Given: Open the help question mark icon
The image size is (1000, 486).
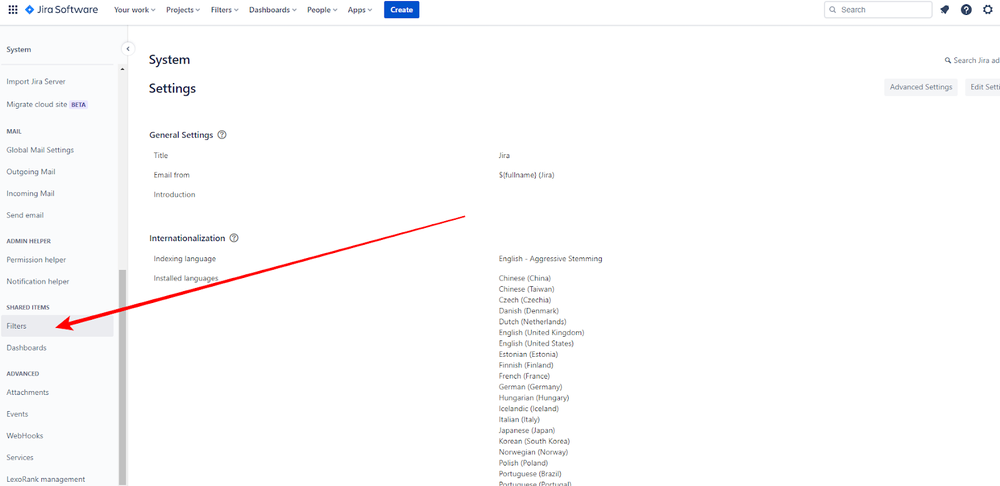Looking at the screenshot, I should point(966,10).
